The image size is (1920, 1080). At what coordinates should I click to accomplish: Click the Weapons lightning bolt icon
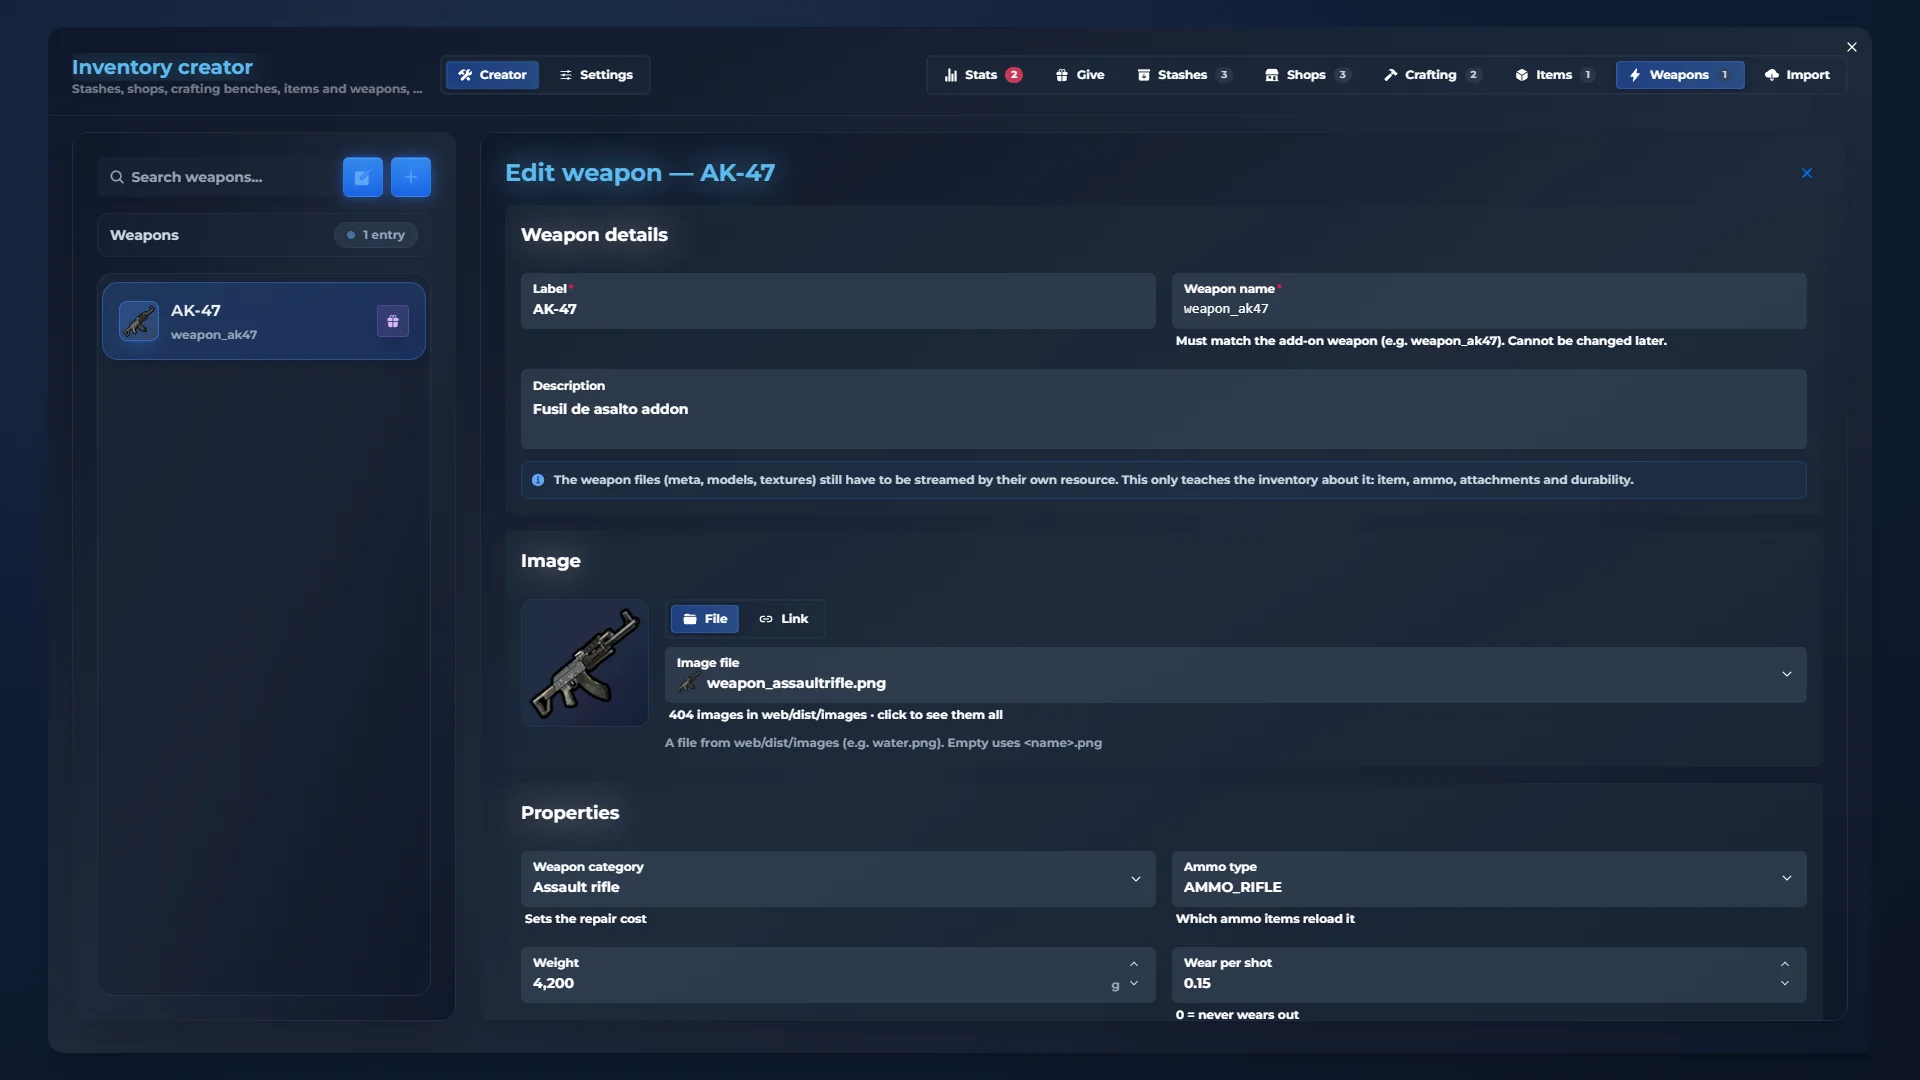click(x=1635, y=75)
